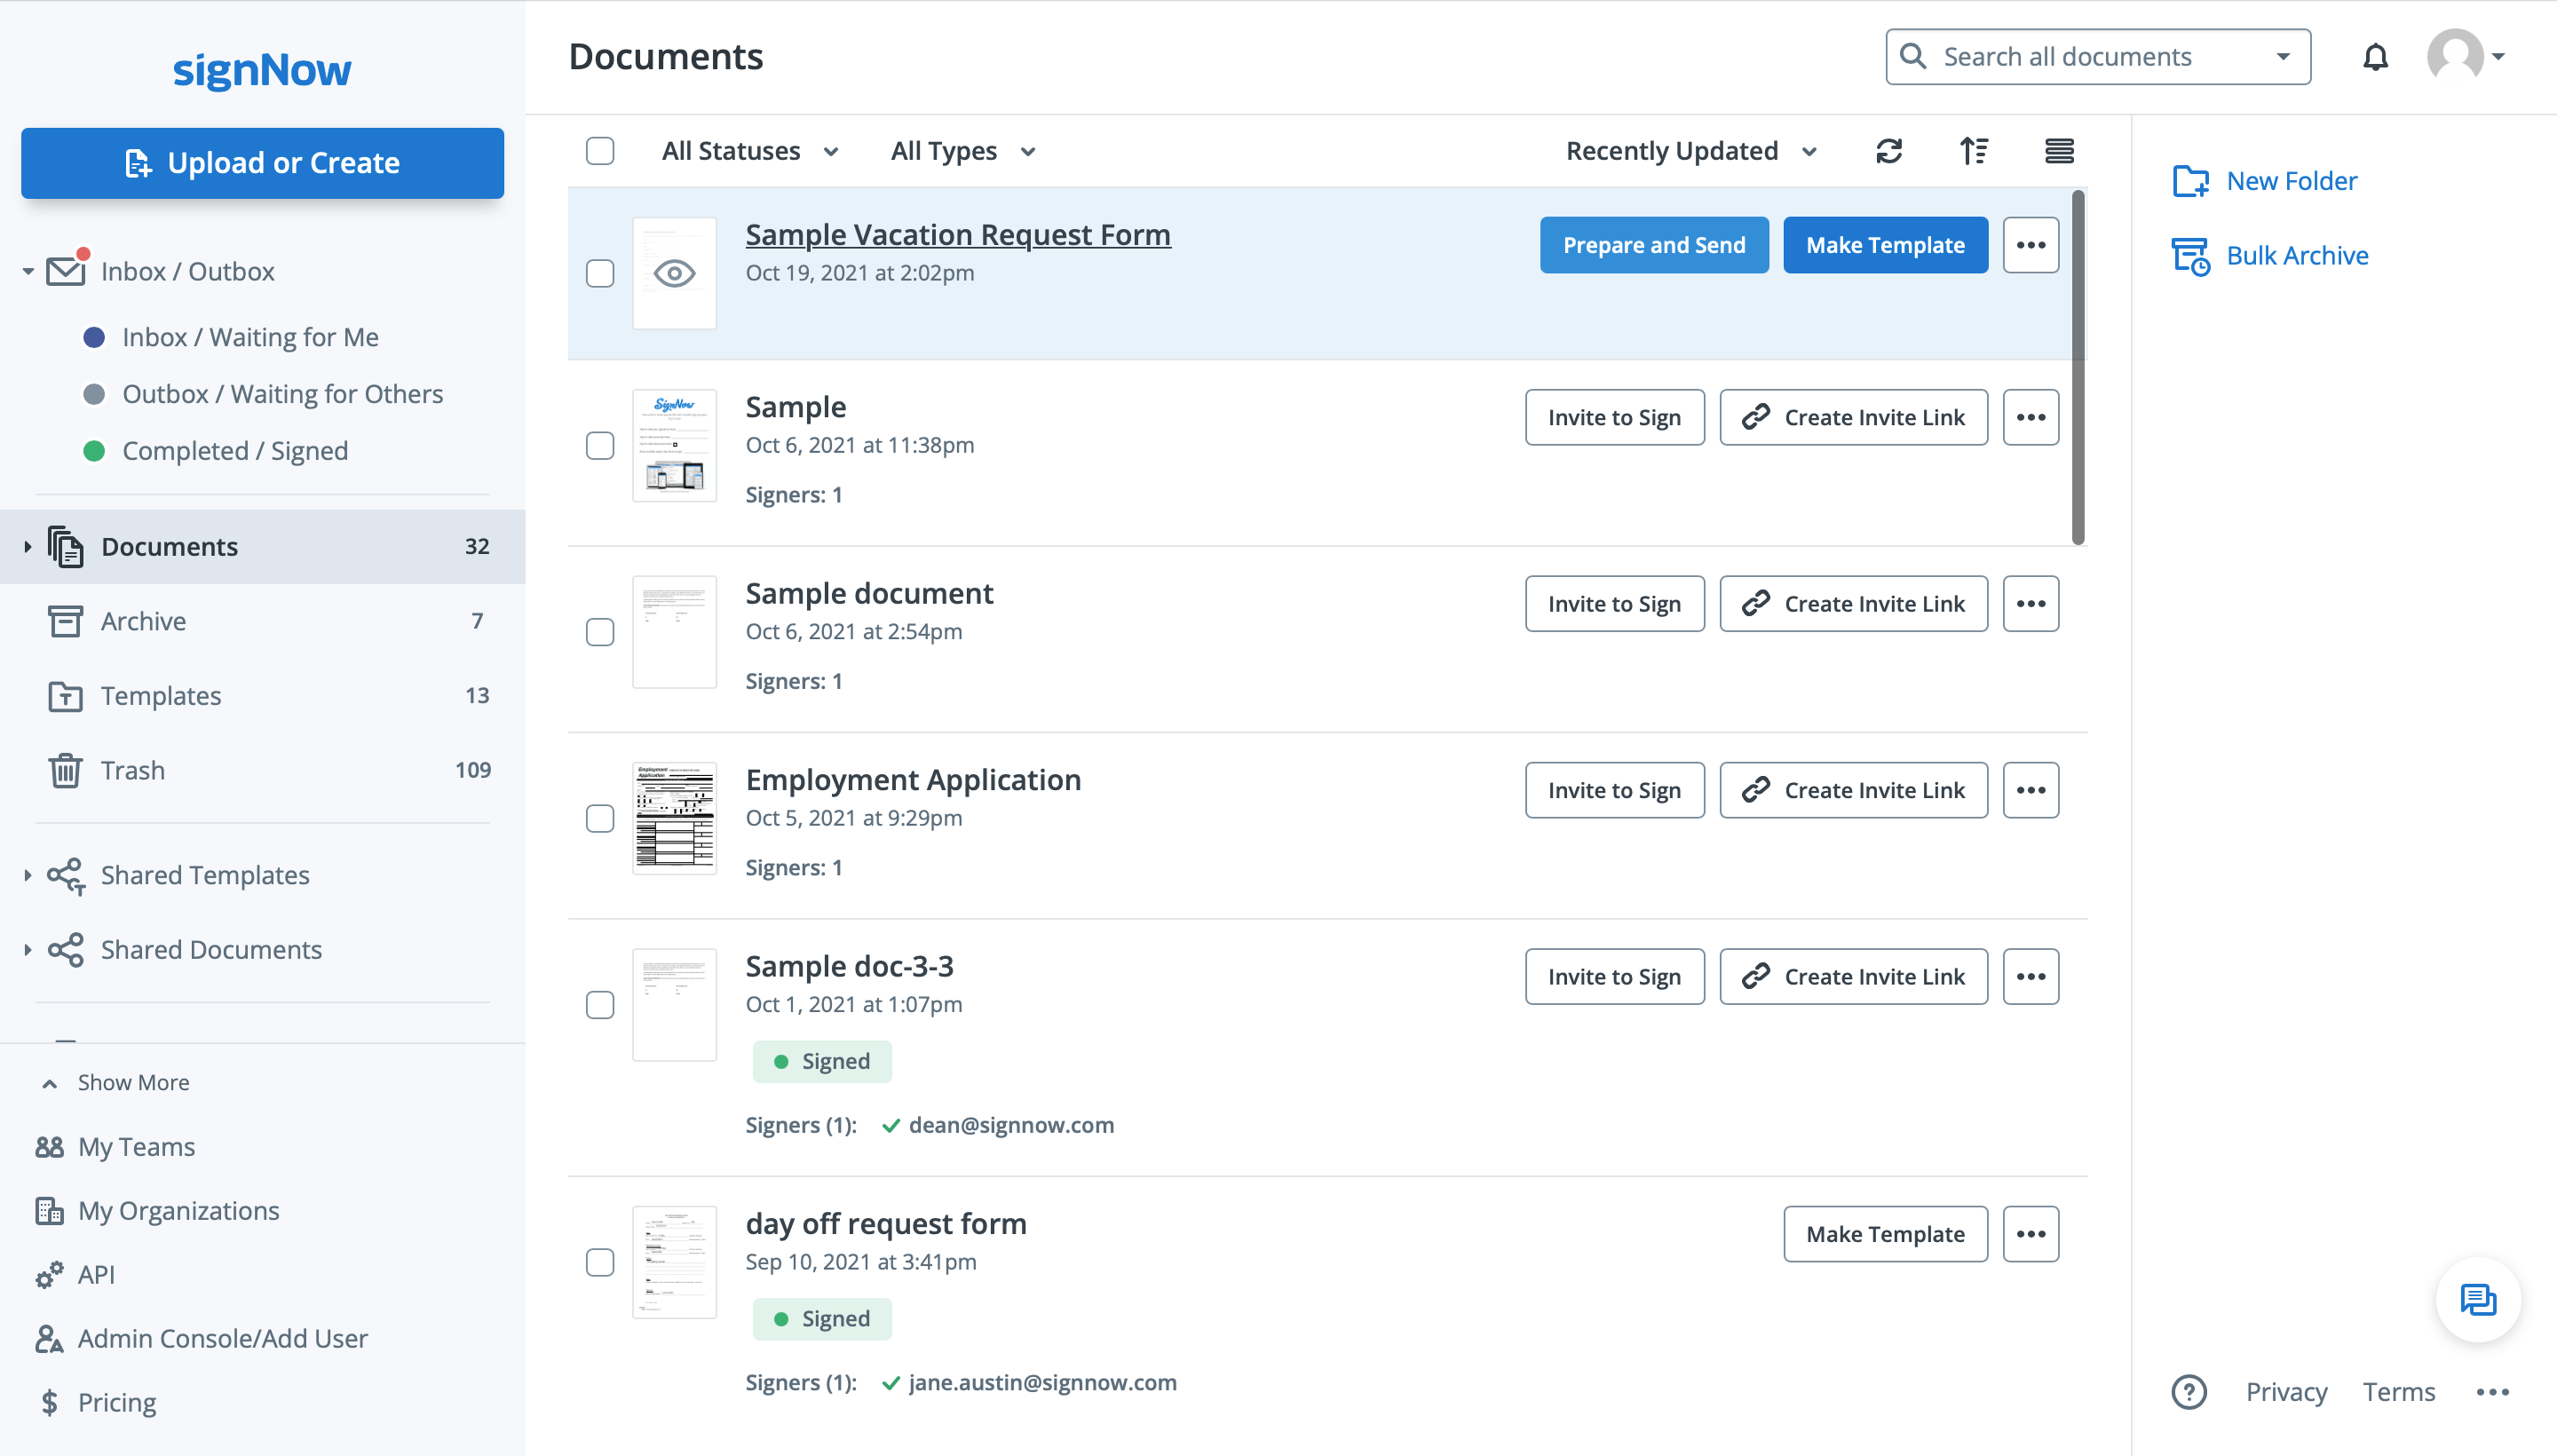The width and height of the screenshot is (2557, 1456).
Task: Go to the Trash folder
Action: tap(132, 770)
